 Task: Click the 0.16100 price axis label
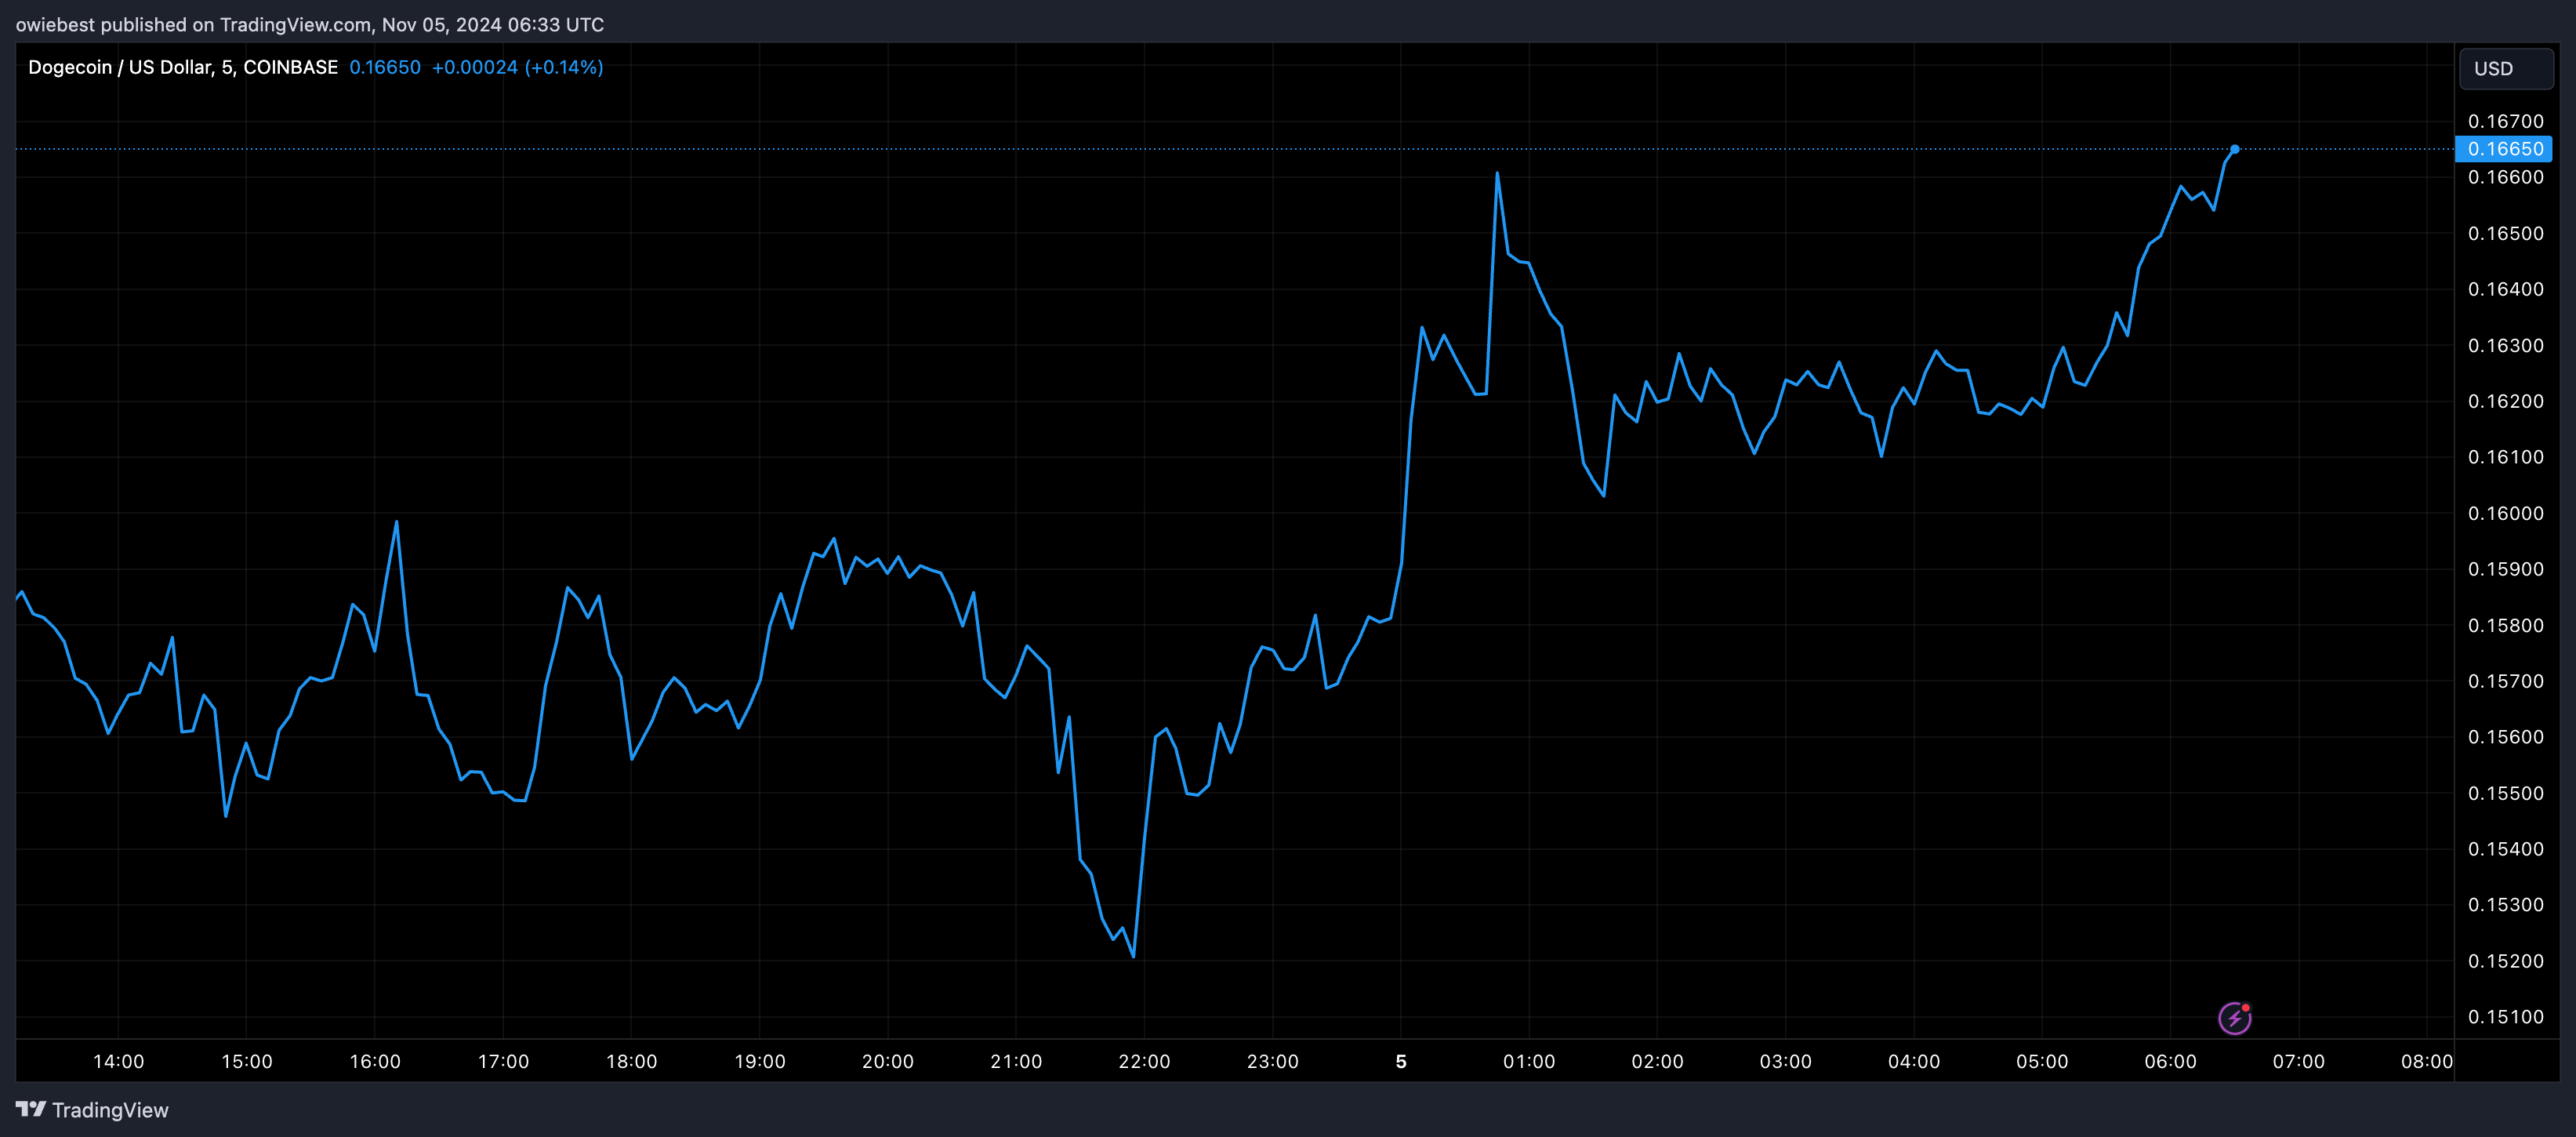[x=2505, y=457]
